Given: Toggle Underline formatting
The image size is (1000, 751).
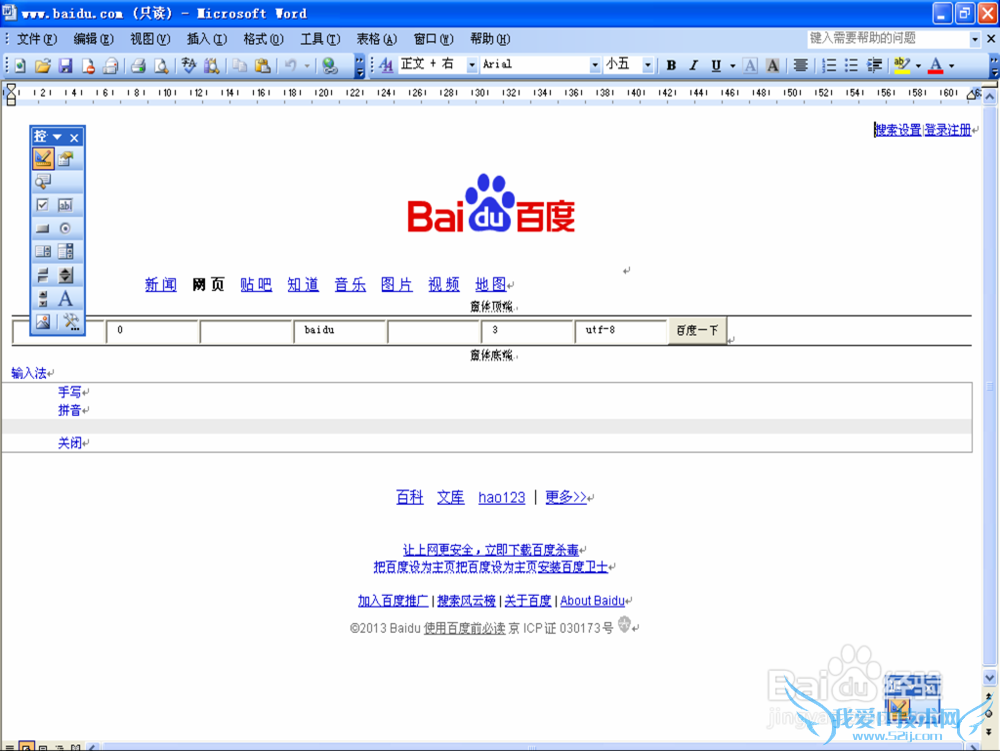Looking at the screenshot, I should (716, 65).
